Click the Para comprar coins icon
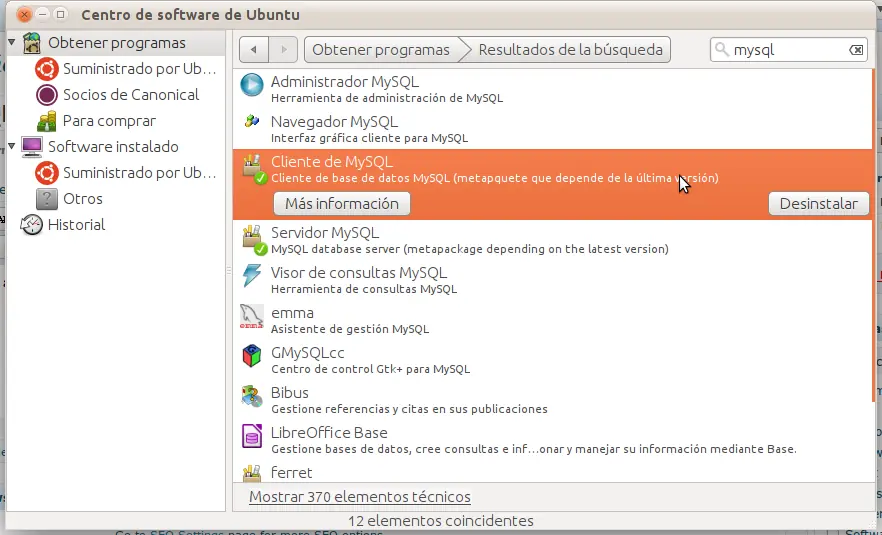 coord(47,121)
